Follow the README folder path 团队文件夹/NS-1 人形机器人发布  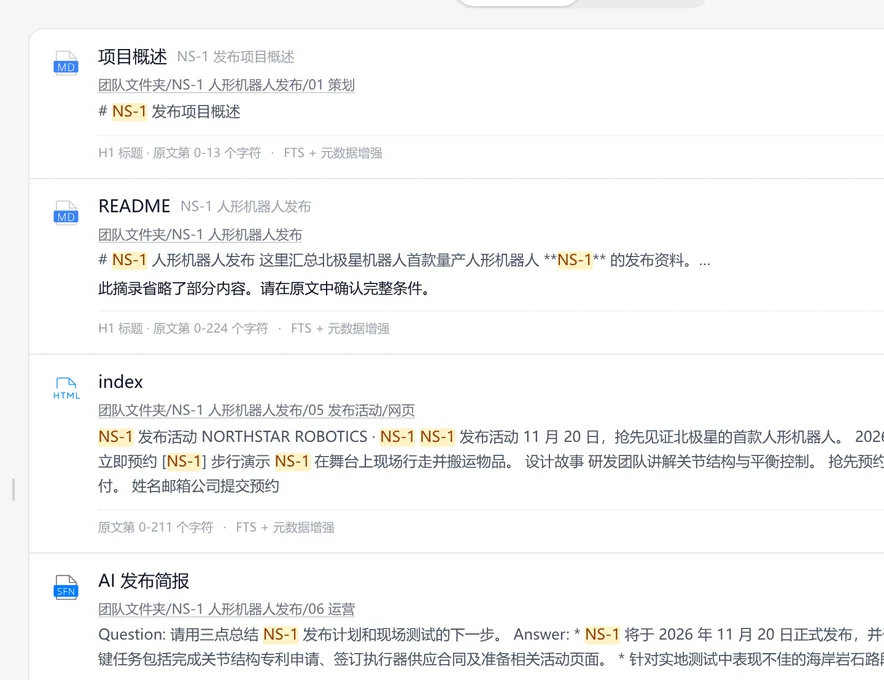pos(200,234)
